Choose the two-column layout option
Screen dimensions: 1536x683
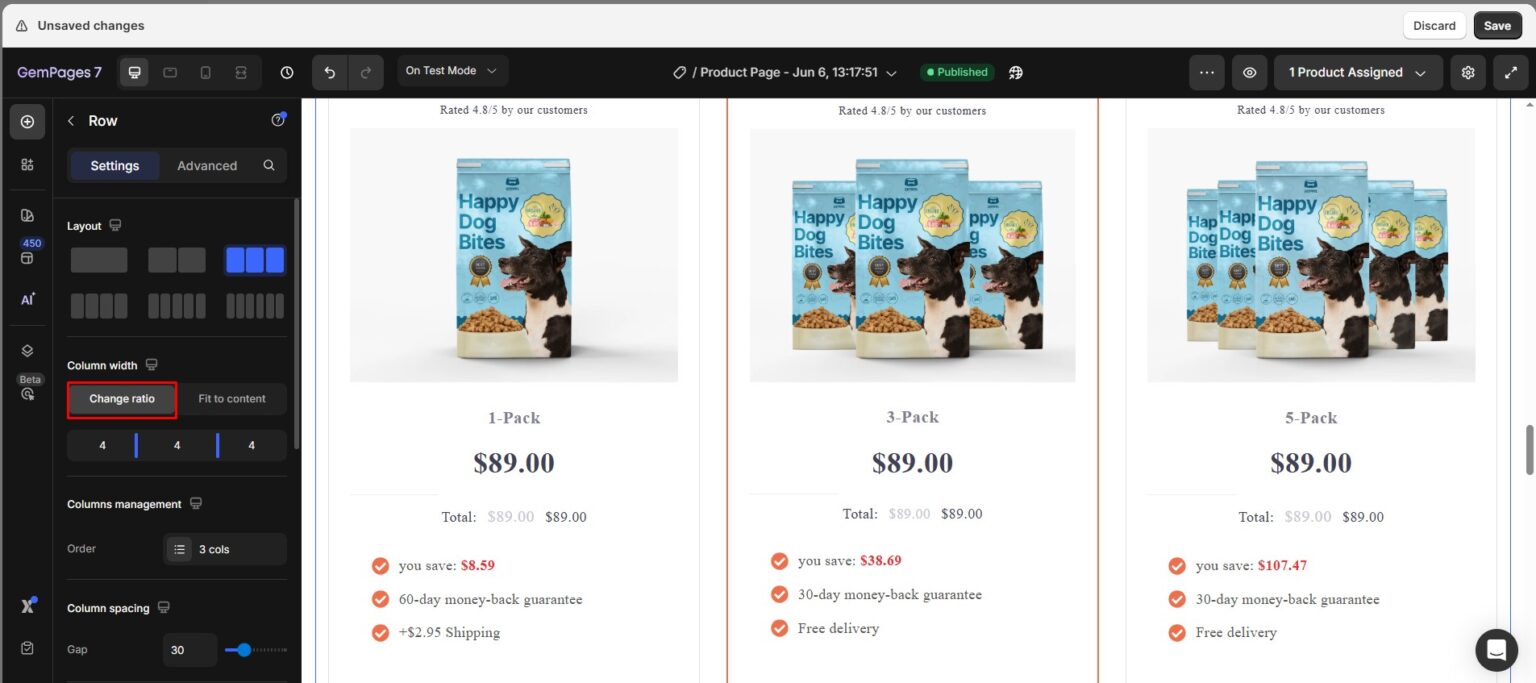[177, 260]
